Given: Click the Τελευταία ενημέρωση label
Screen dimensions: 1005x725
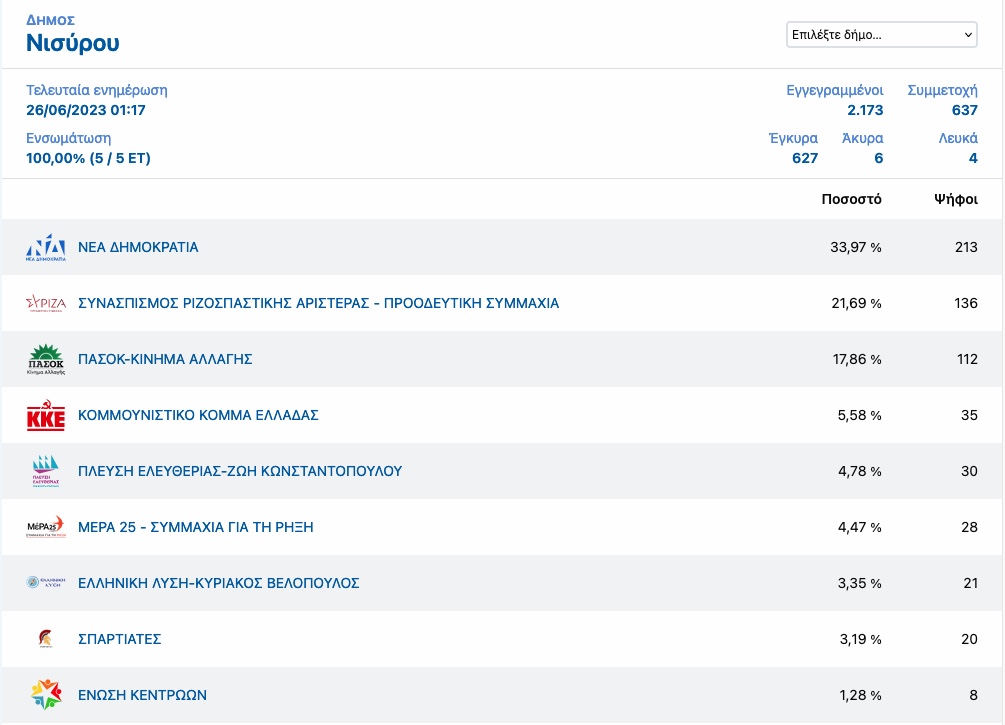Looking at the screenshot, I should pyautogui.click(x=97, y=90).
